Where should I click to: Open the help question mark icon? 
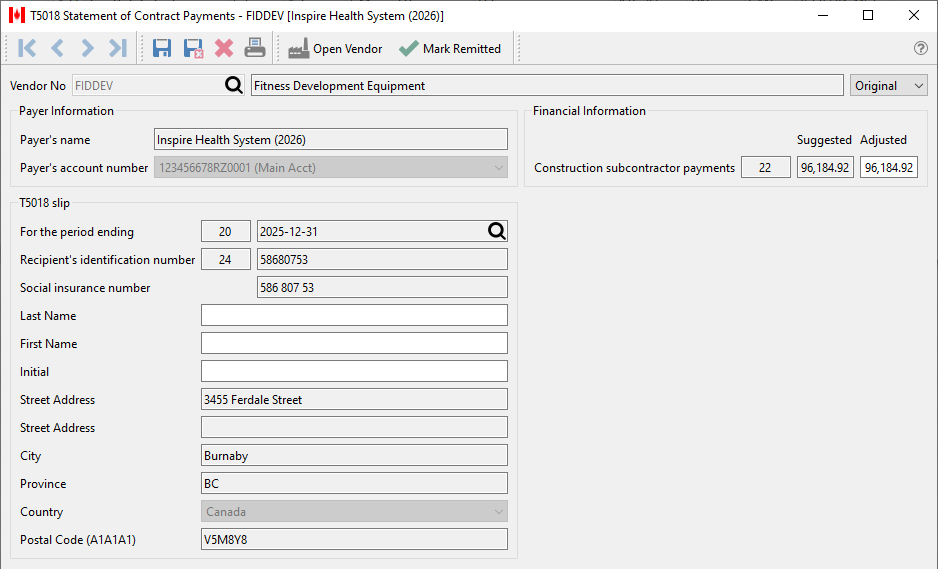(921, 48)
